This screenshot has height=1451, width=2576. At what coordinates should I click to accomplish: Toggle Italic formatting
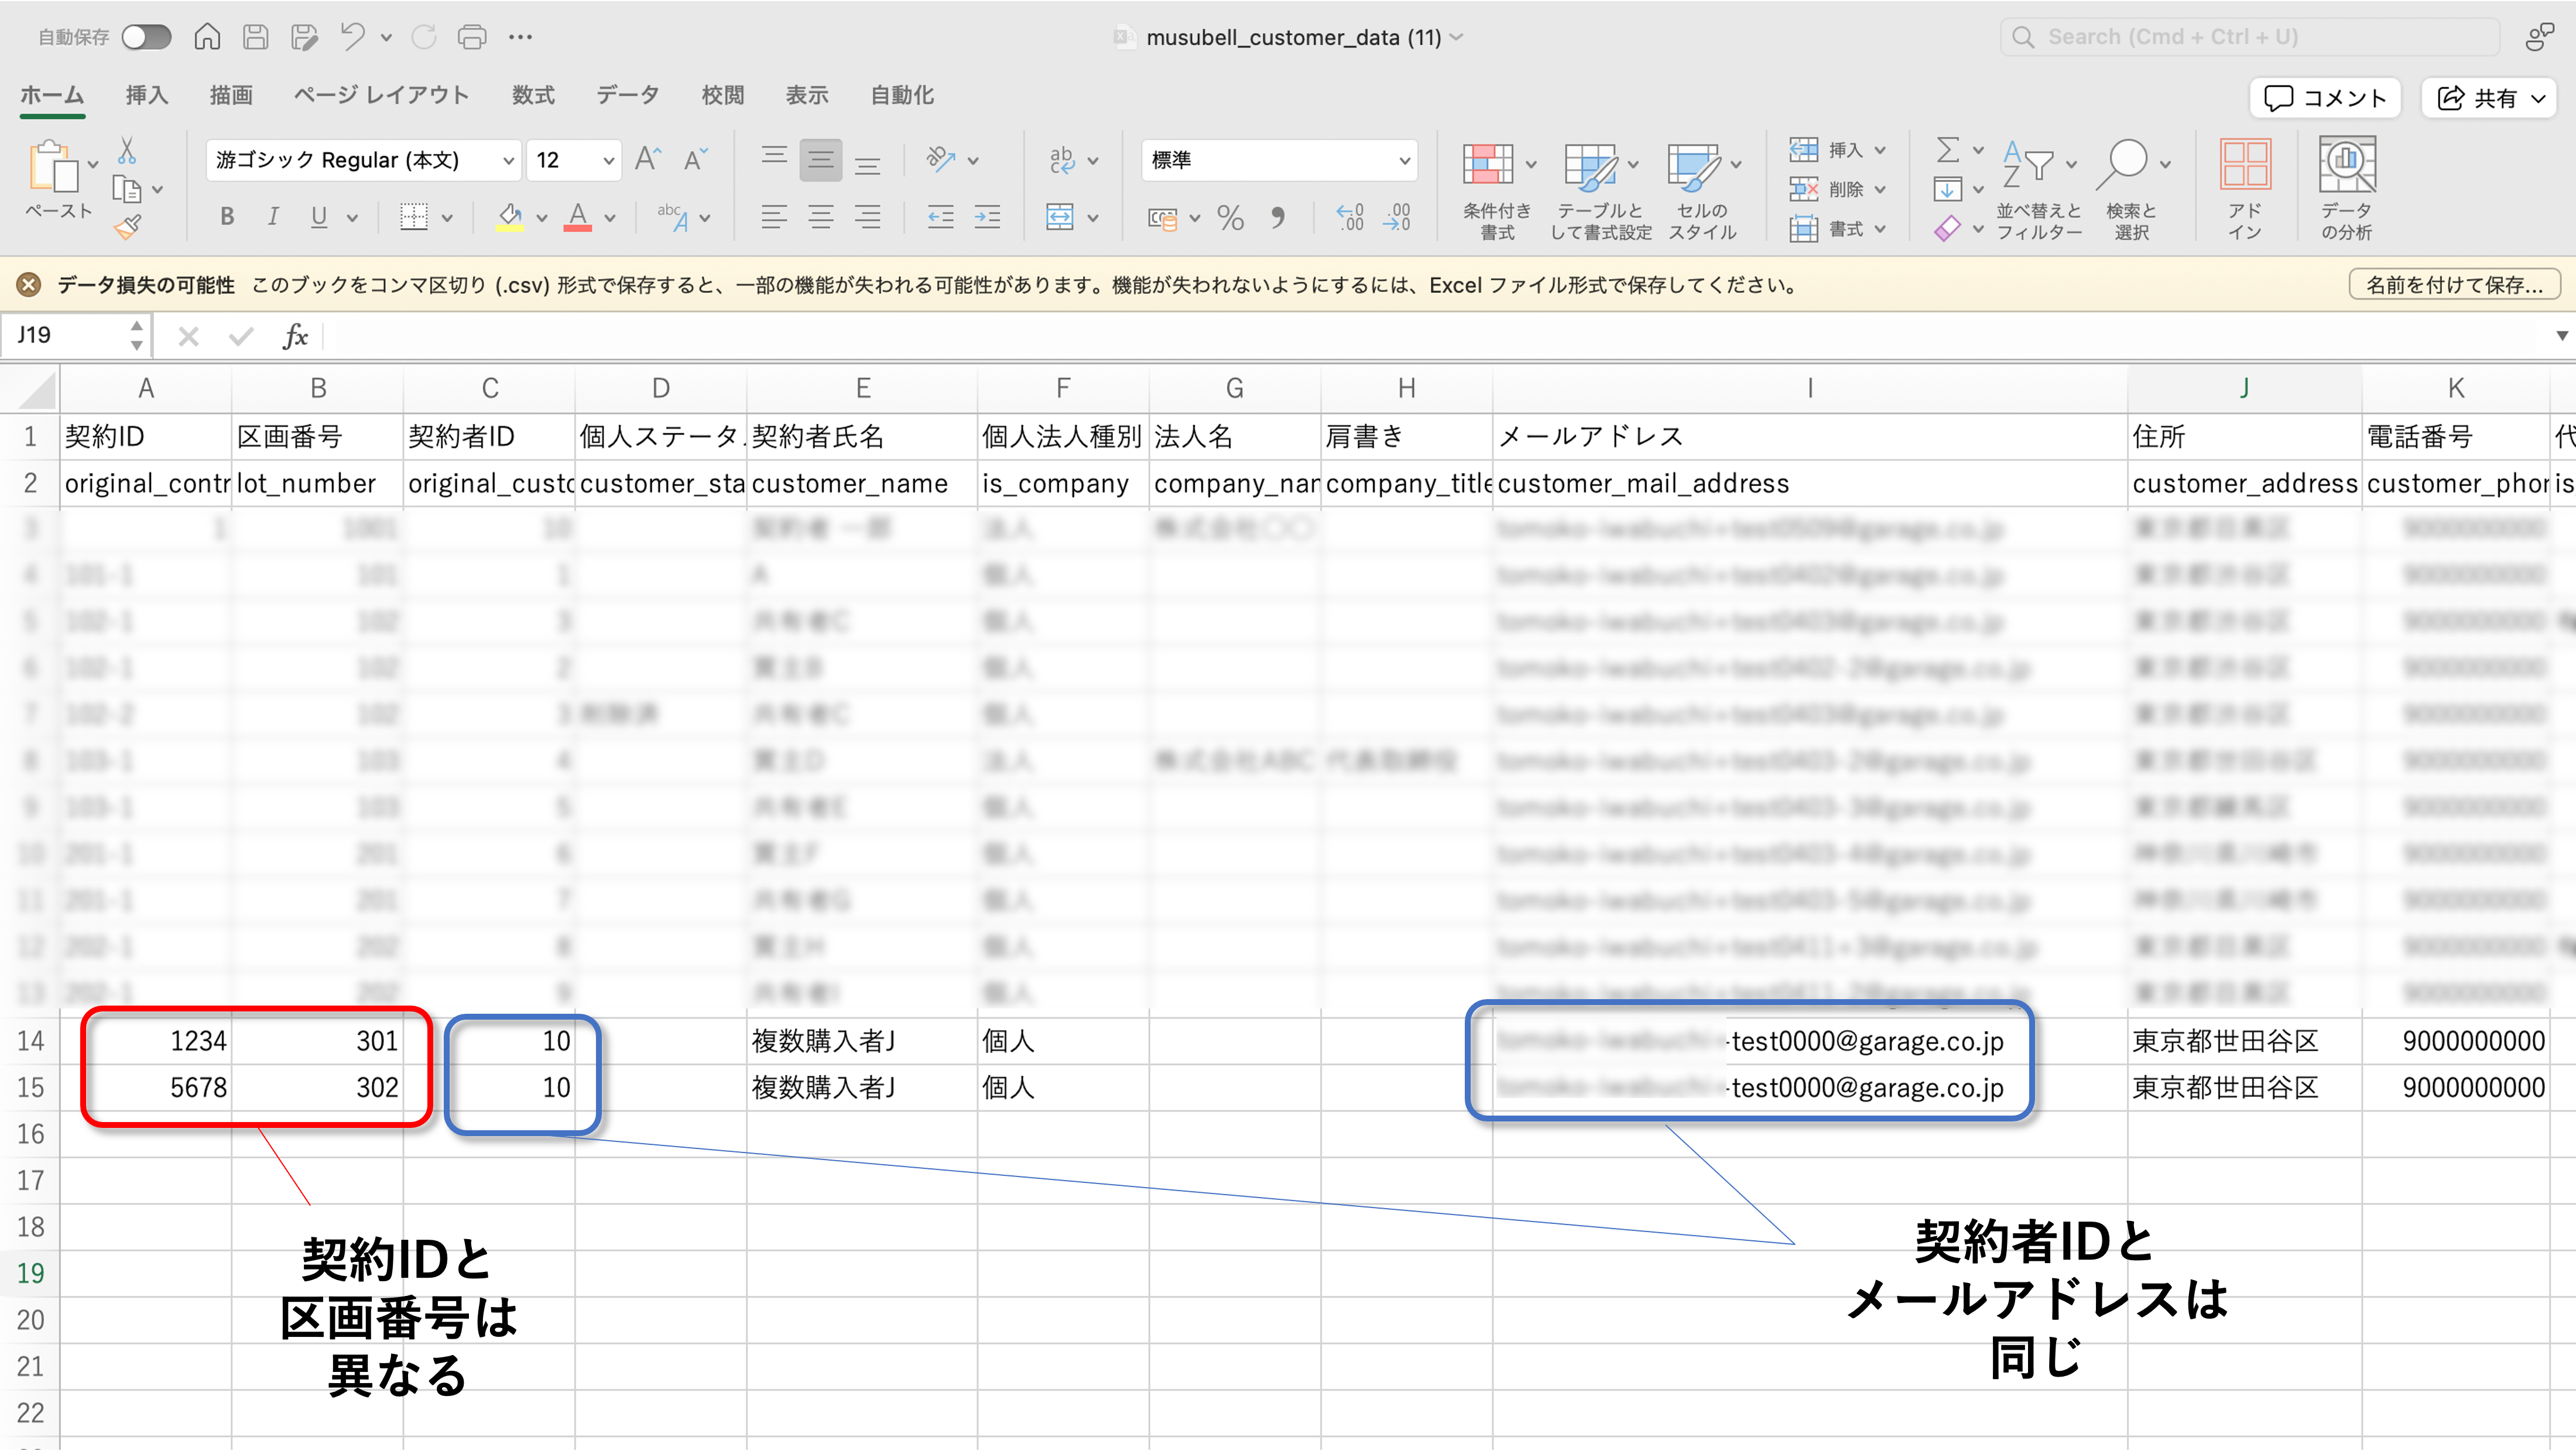[x=272, y=217]
